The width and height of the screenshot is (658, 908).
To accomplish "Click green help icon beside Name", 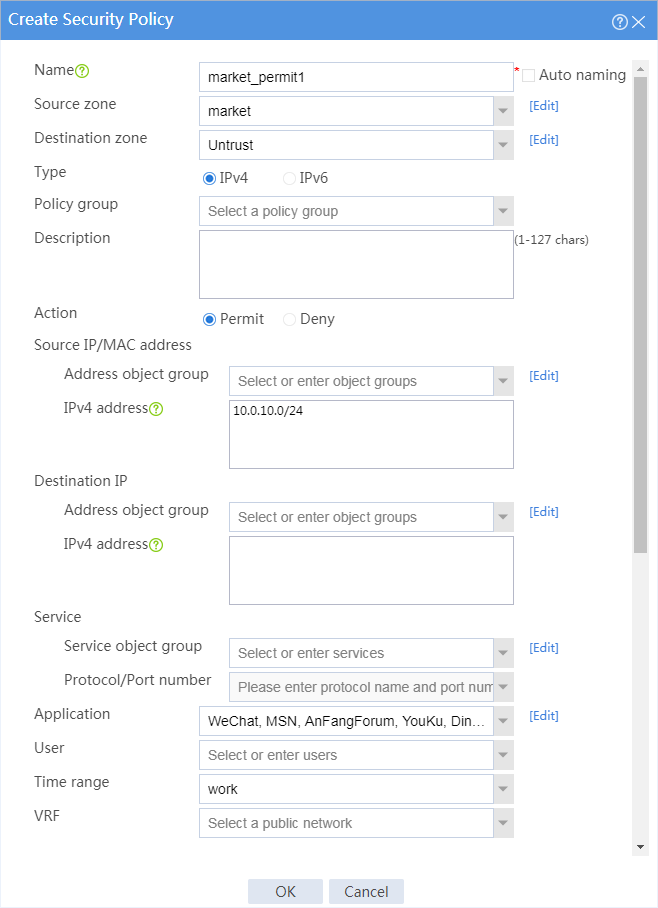I will [82, 71].
